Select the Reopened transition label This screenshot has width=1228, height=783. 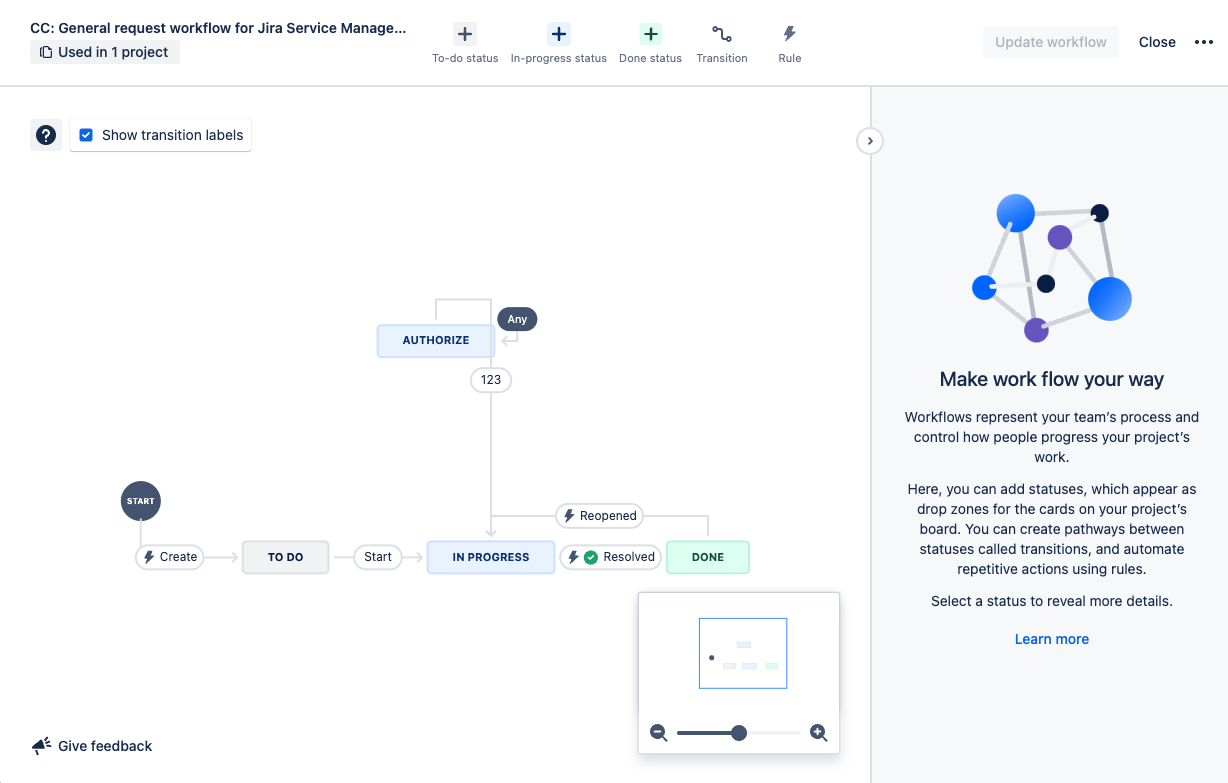tap(600, 516)
